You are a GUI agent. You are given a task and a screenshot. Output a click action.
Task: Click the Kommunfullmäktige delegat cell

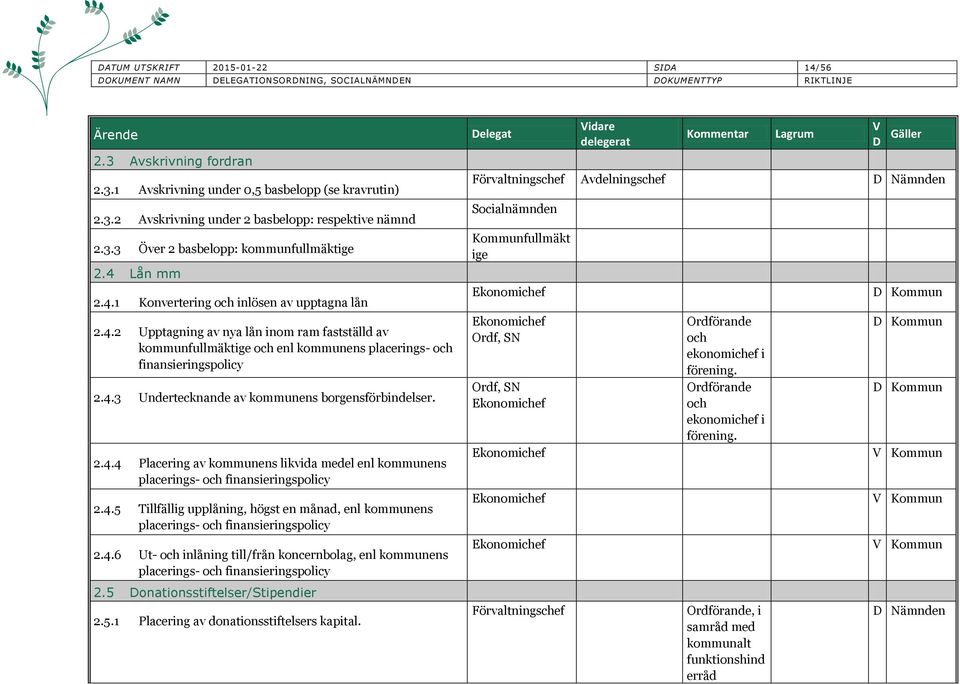tap(520, 246)
